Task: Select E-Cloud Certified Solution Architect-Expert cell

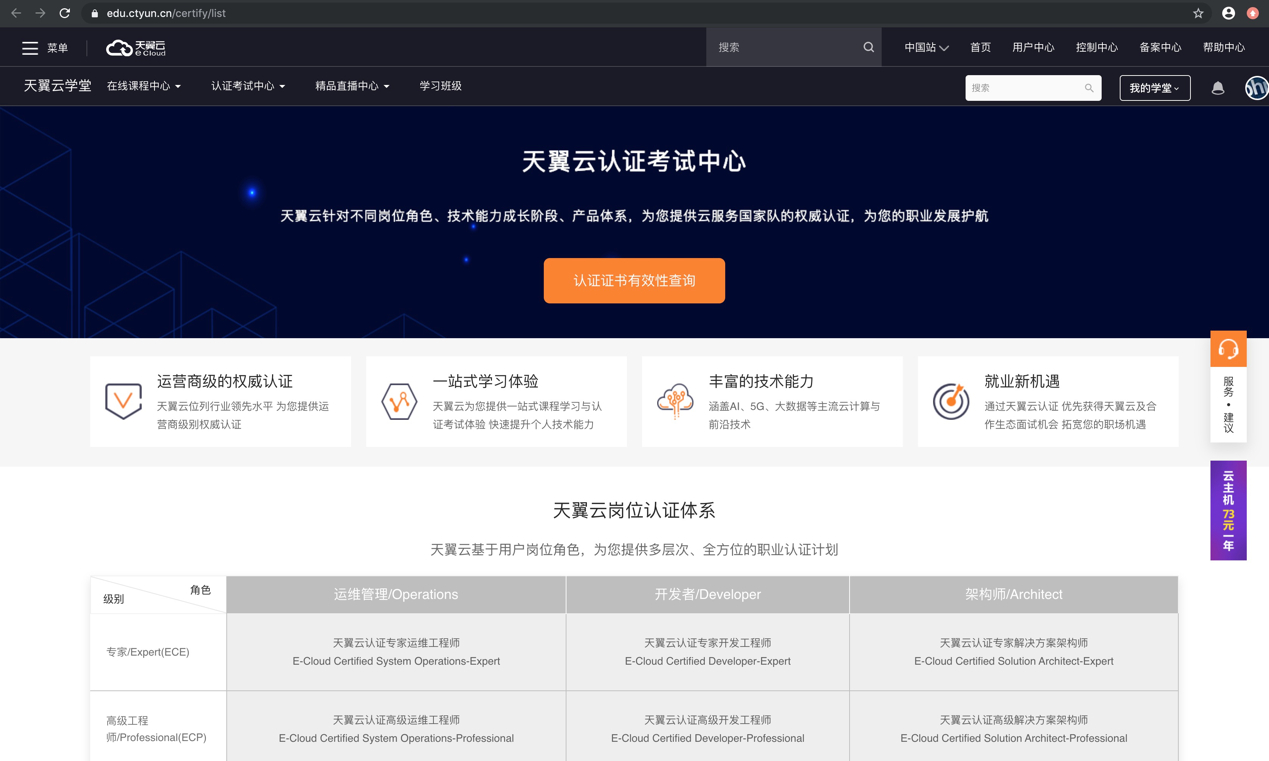Action: (x=1014, y=652)
